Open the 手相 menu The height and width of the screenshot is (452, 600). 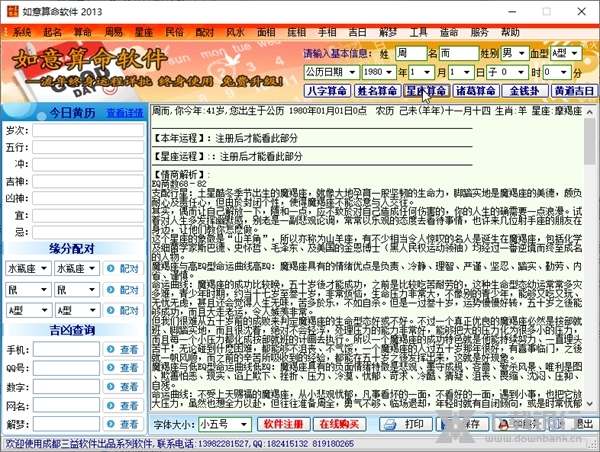[x=327, y=33]
